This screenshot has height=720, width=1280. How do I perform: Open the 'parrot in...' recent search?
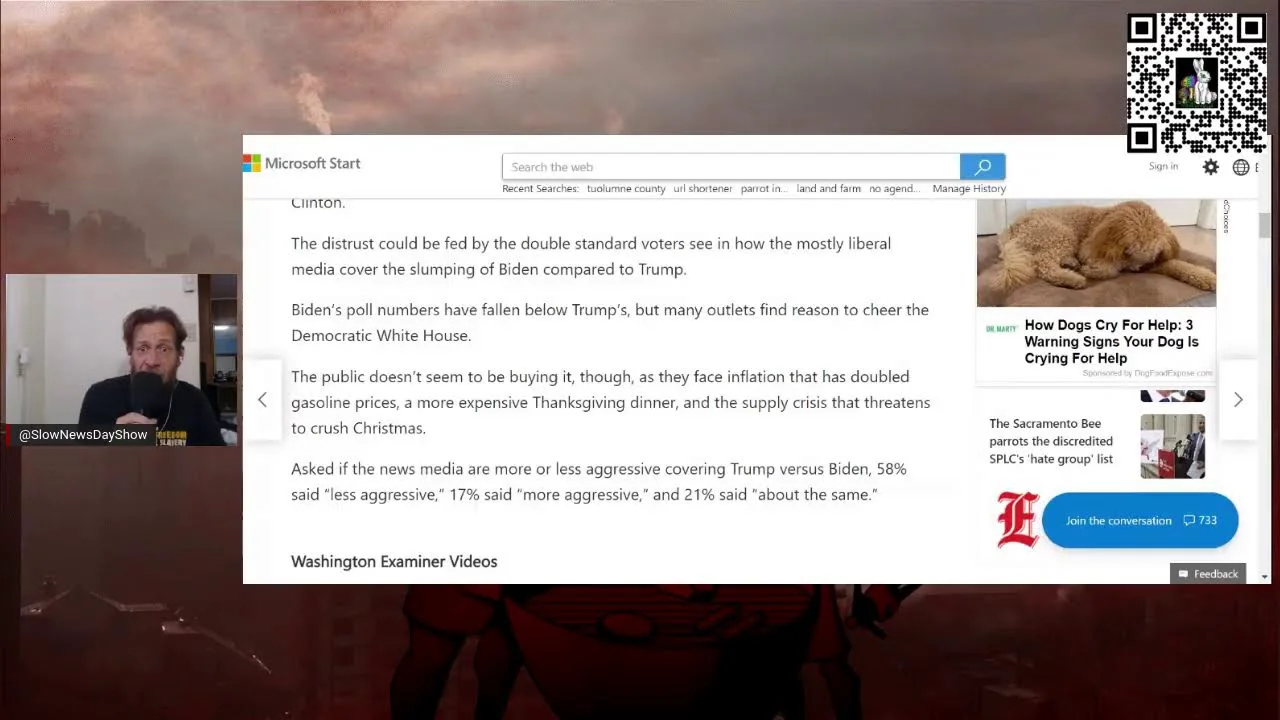coord(764,189)
